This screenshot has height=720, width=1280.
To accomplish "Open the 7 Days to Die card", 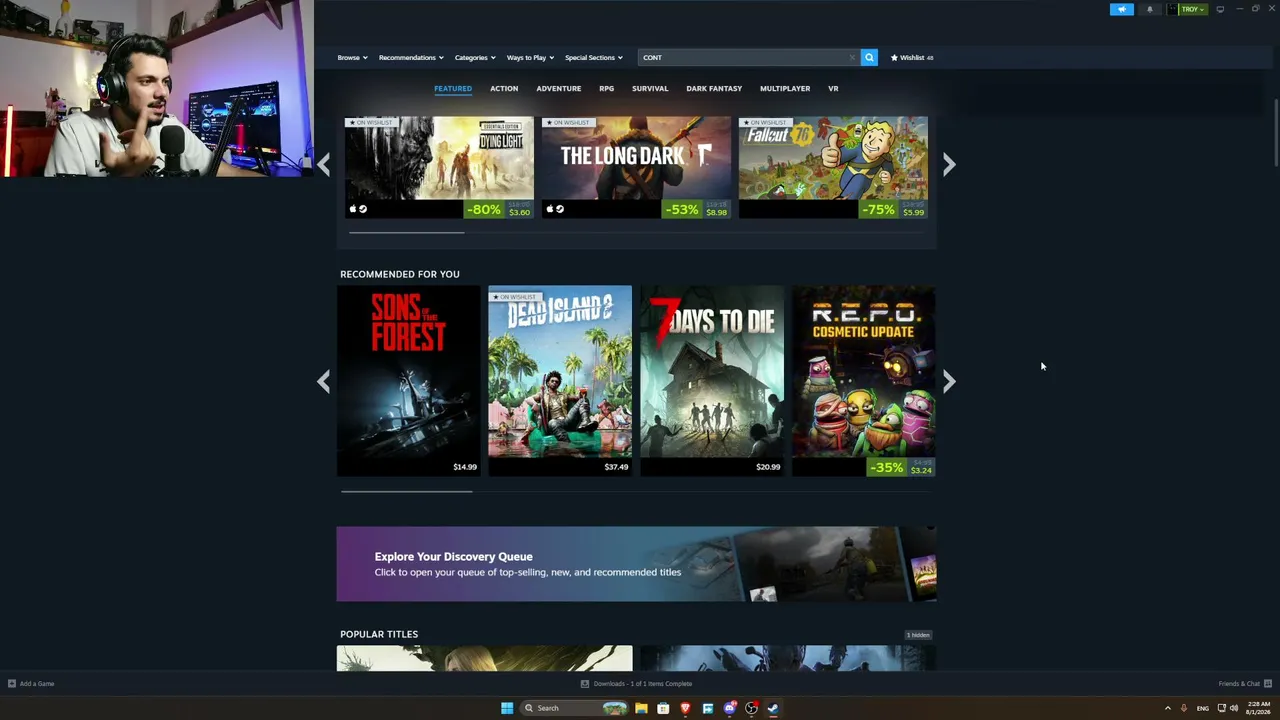I will coord(712,381).
